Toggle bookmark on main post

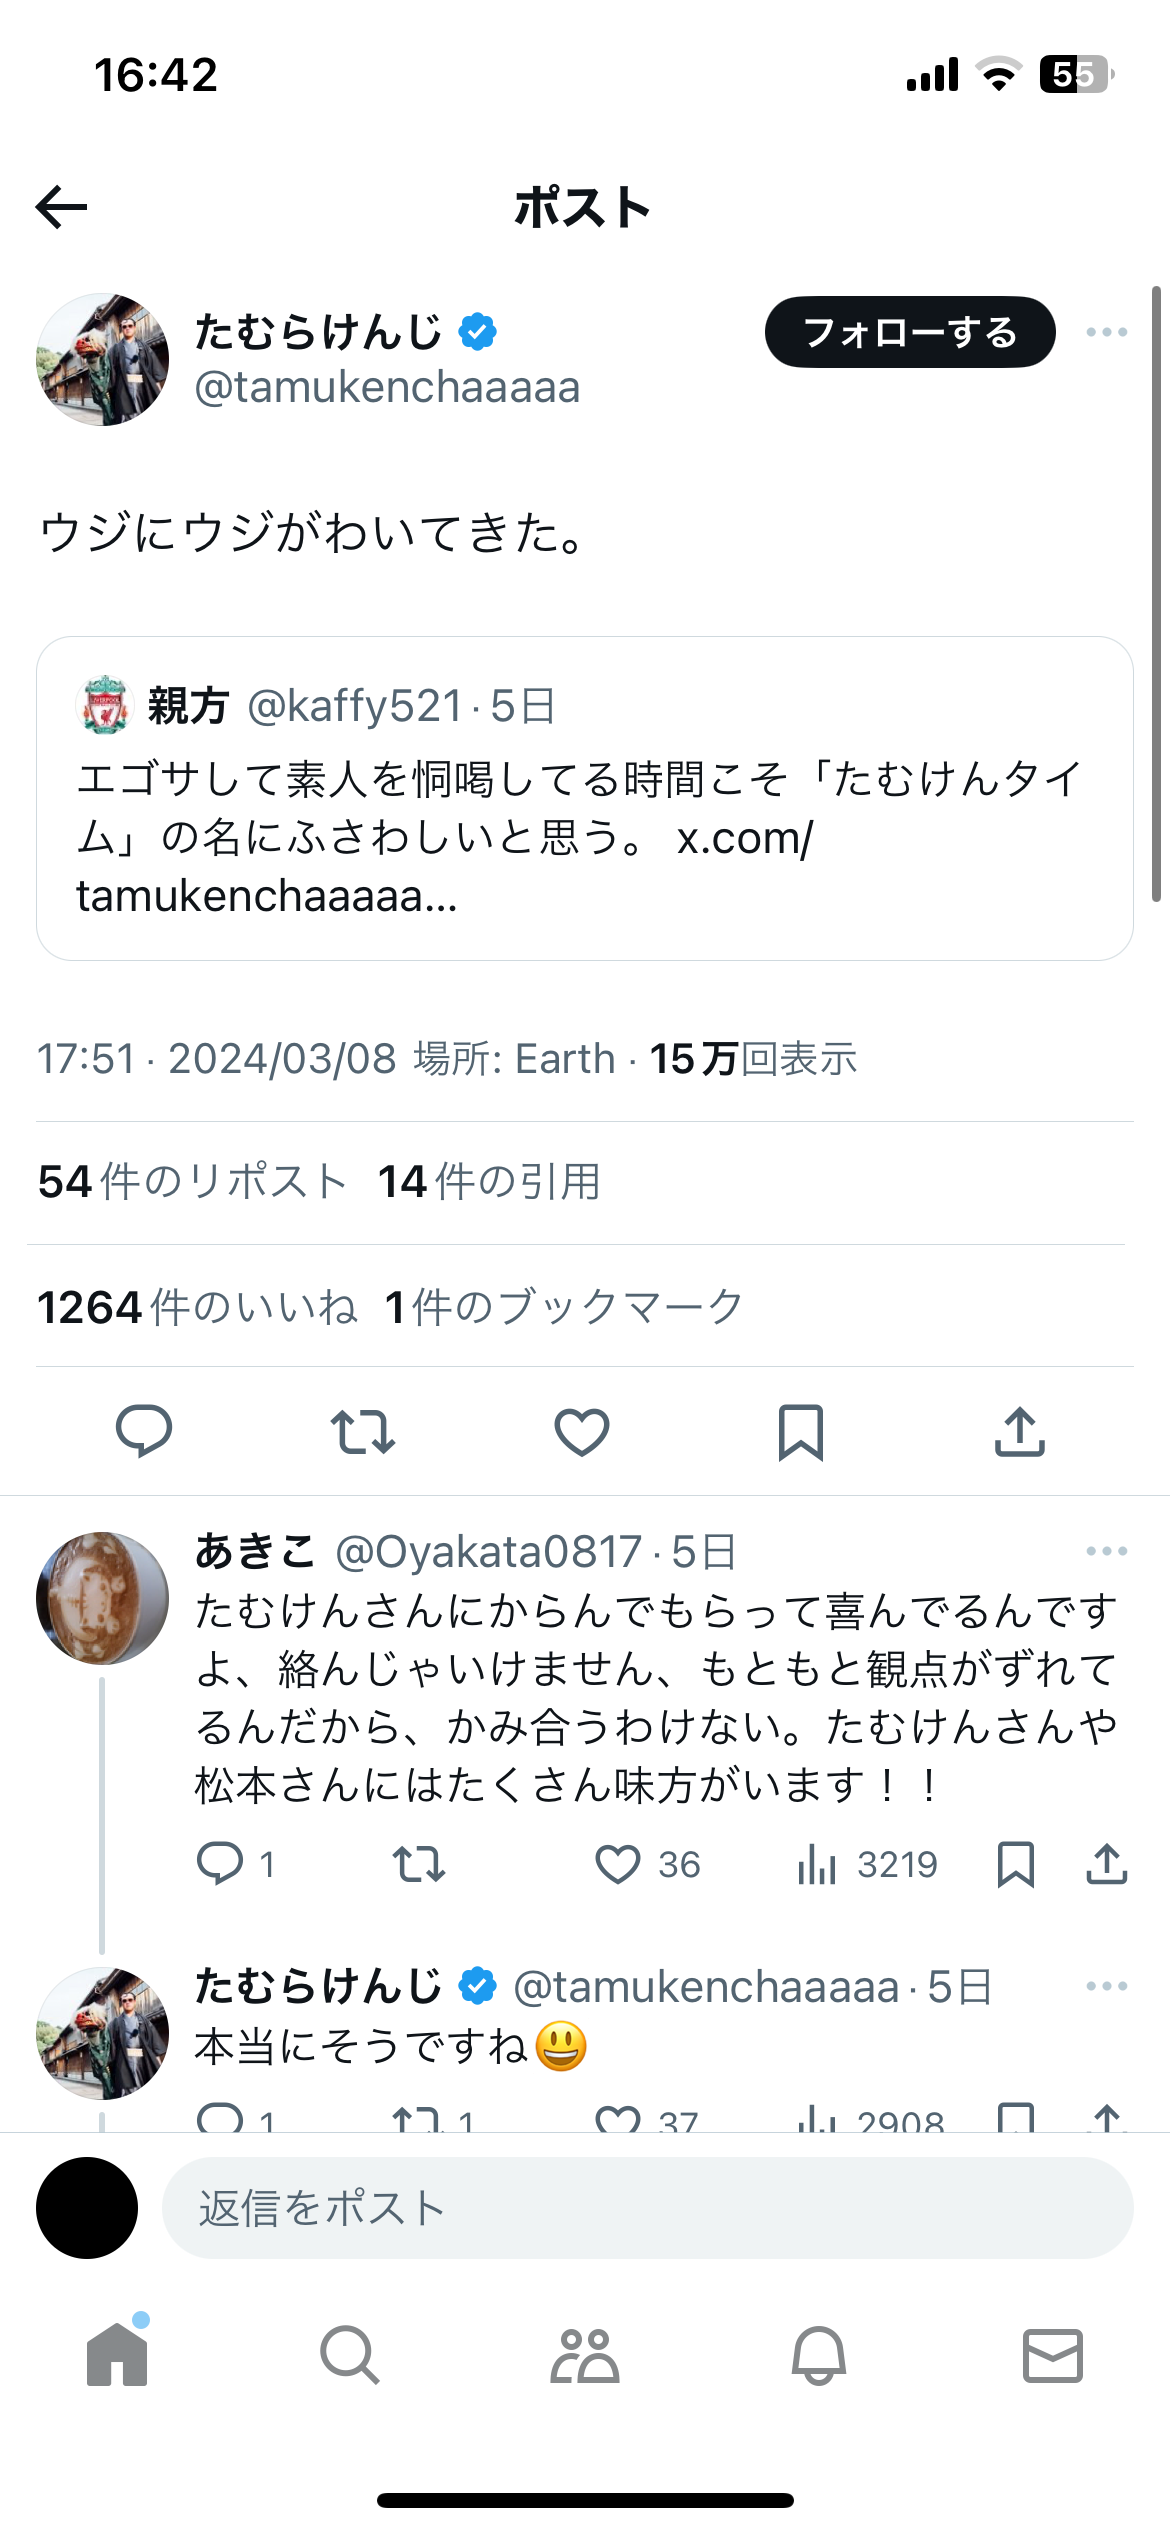coord(800,1431)
